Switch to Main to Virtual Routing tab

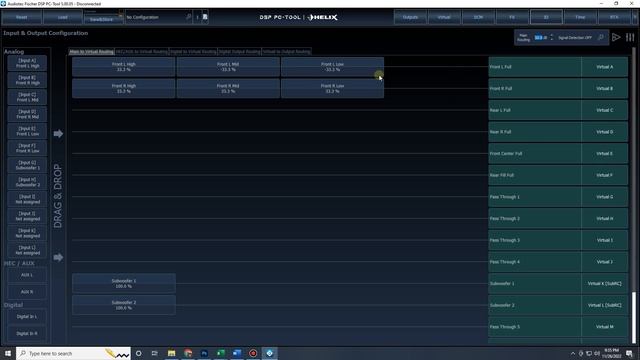tap(91, 51)
